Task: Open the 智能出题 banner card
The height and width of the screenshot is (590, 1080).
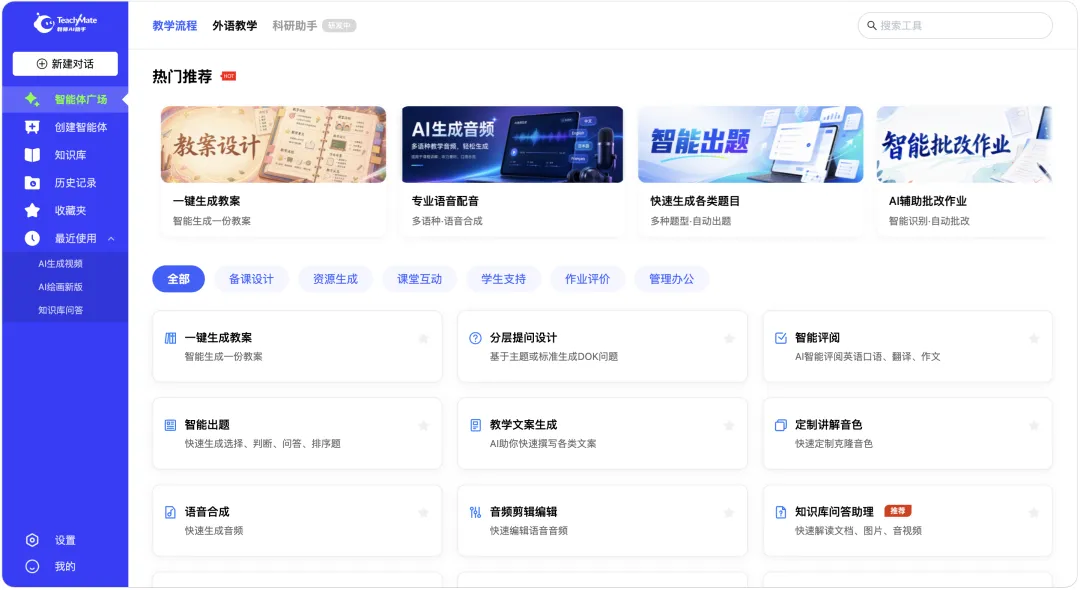Action: pos(750,145)
